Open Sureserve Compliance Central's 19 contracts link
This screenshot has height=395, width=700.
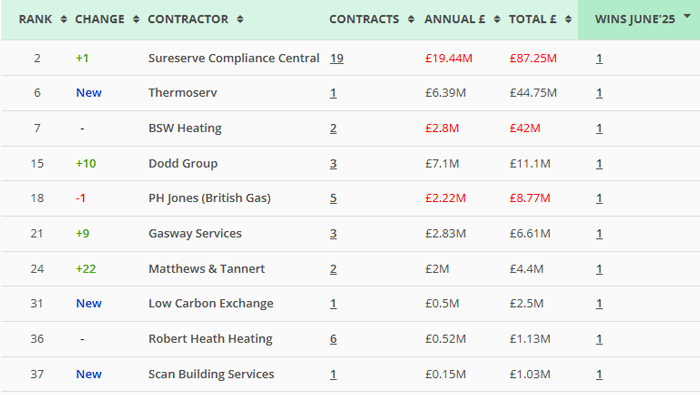[x=337, y=58]
